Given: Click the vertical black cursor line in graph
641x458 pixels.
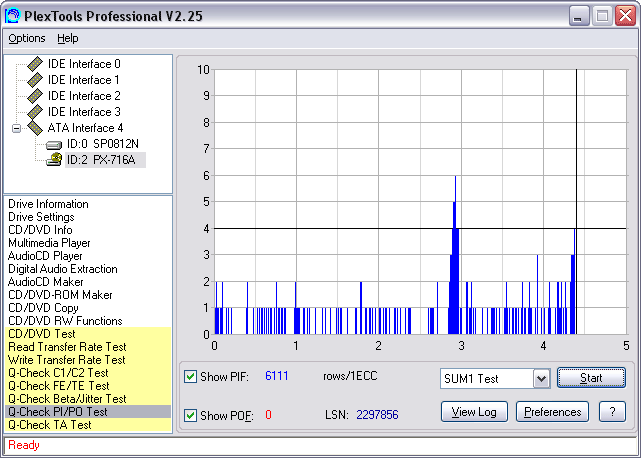Looking at the screenshot, I should pos(576,201).
